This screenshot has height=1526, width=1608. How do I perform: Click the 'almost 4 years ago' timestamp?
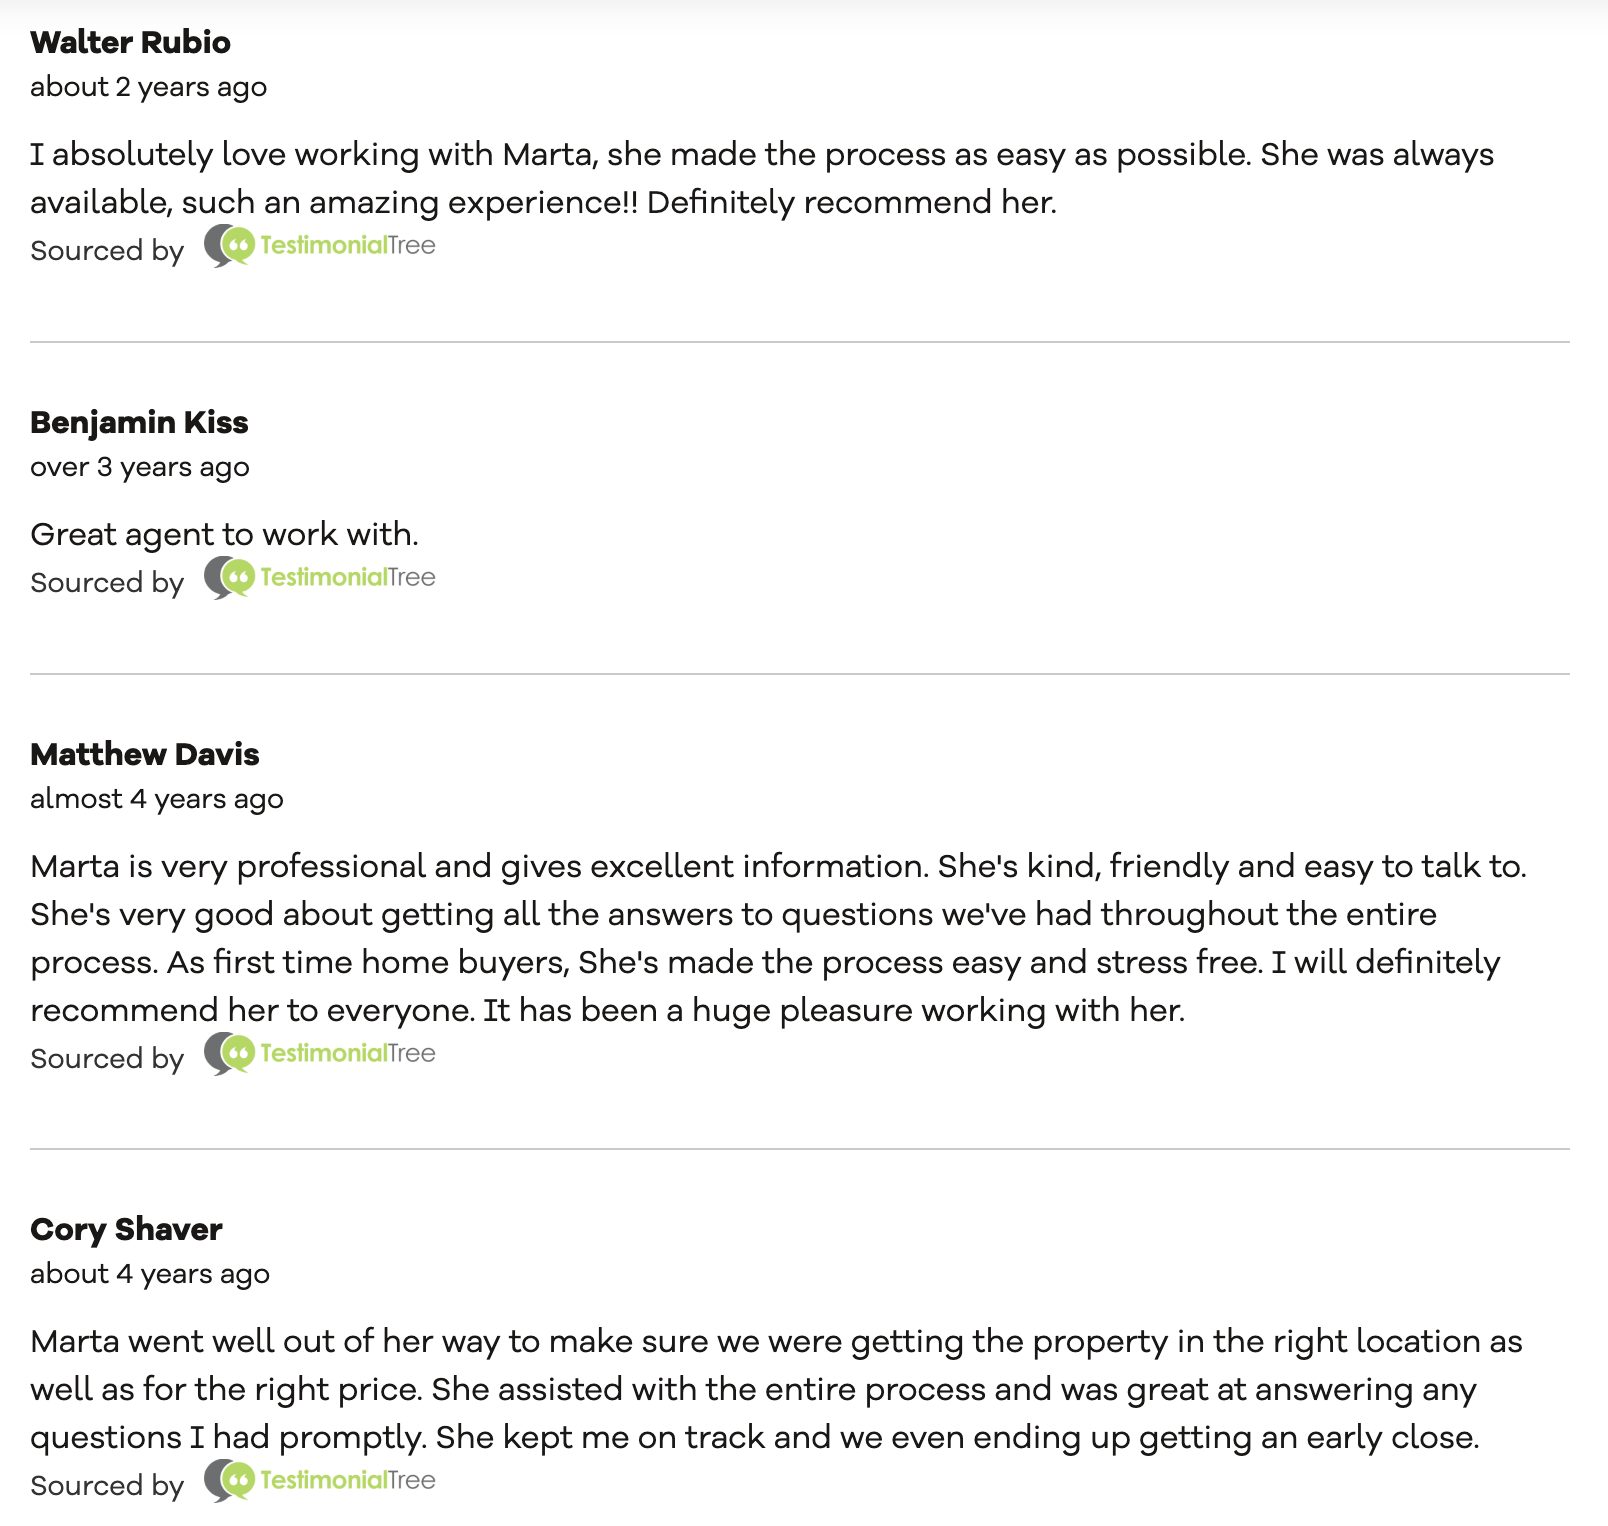coord(157,799)
